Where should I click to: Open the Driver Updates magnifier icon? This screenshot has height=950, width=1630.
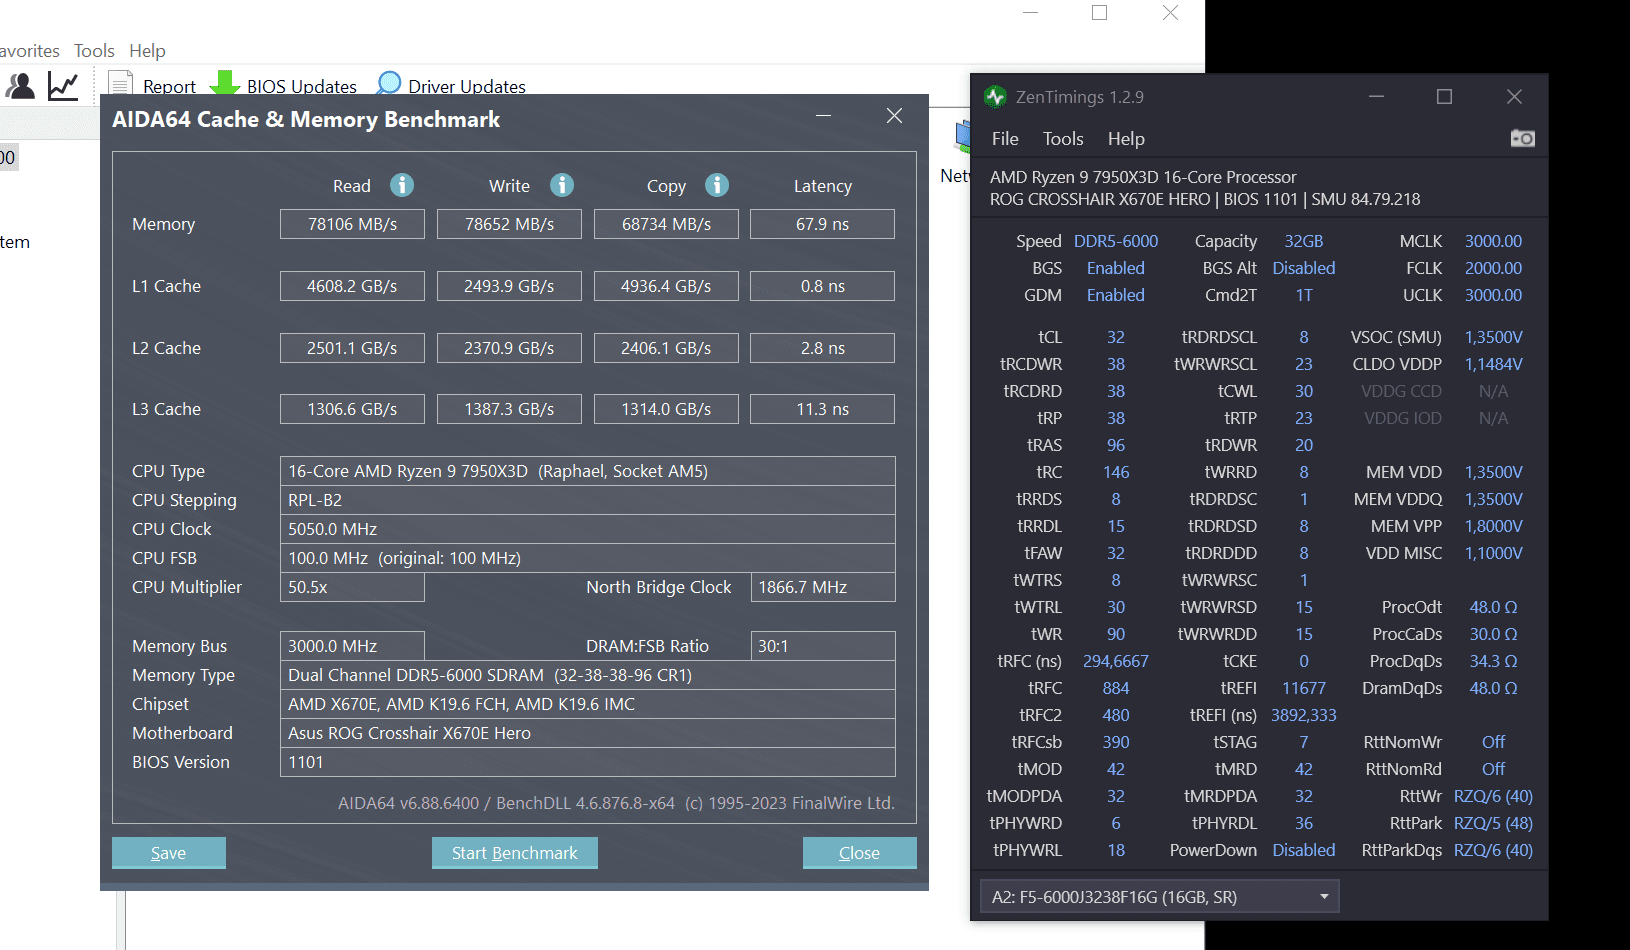click(x=389, y=83)
